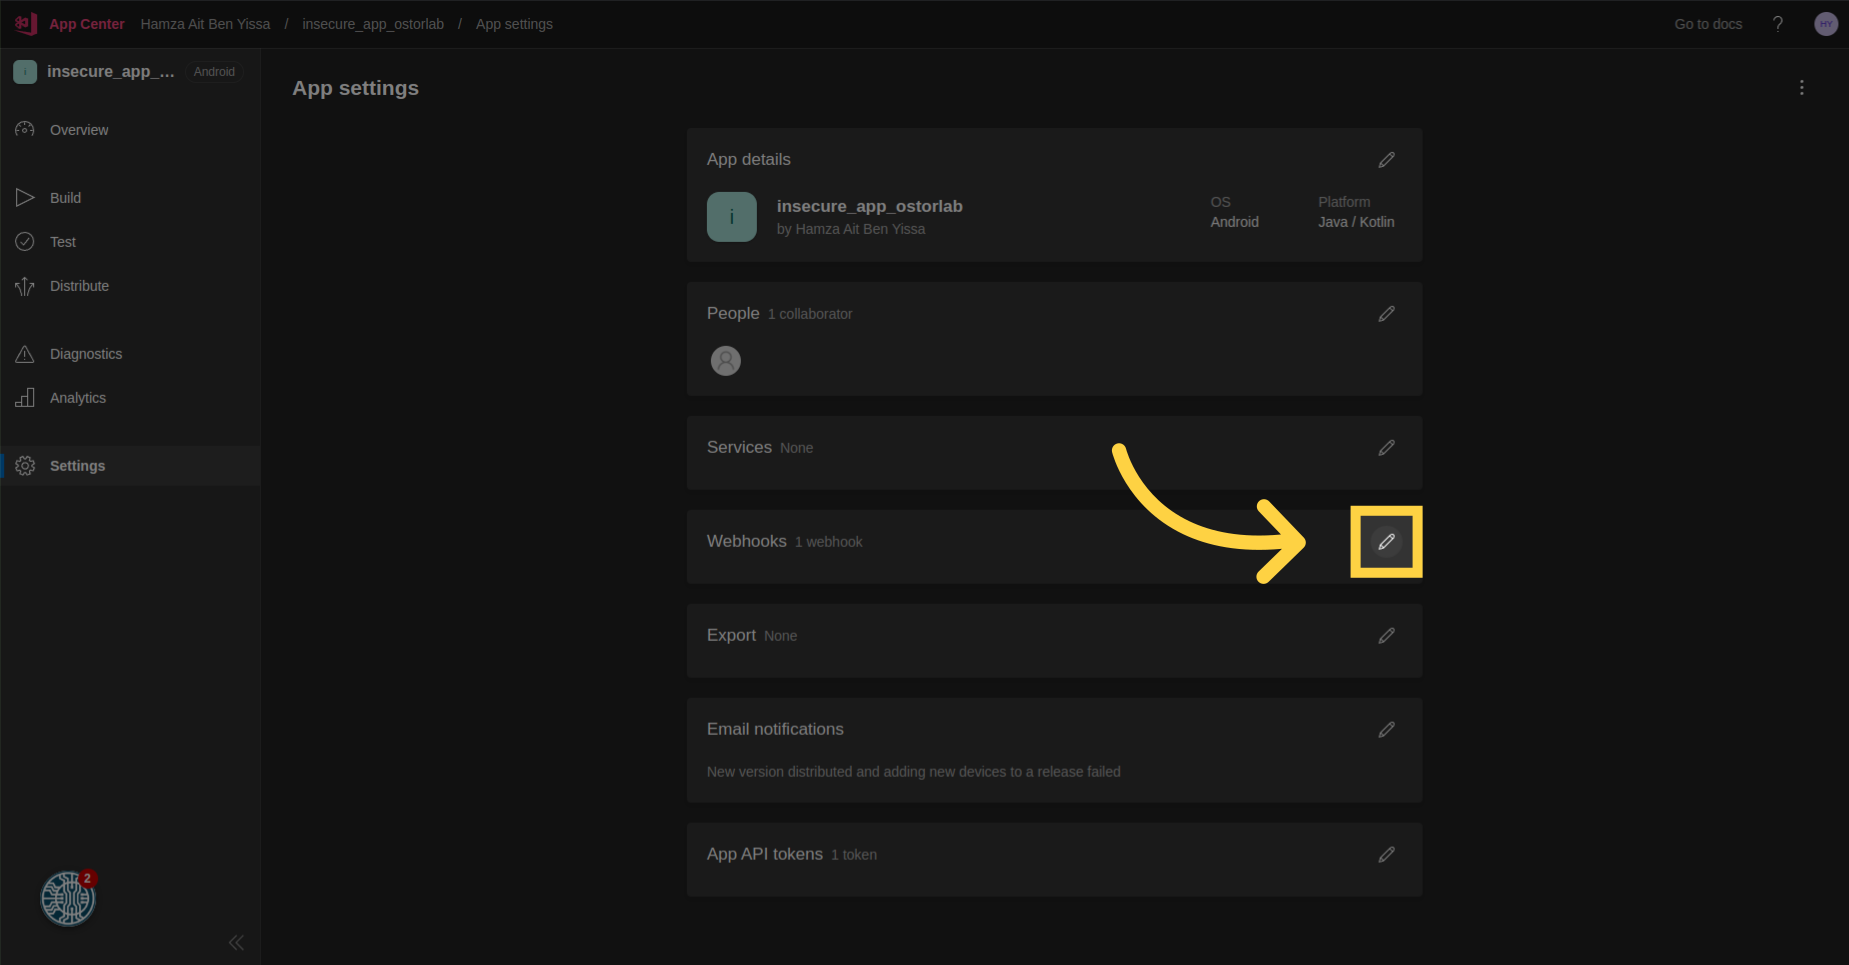
Task: Click the Analytics bar chart icon
Action: pos(25,398)
